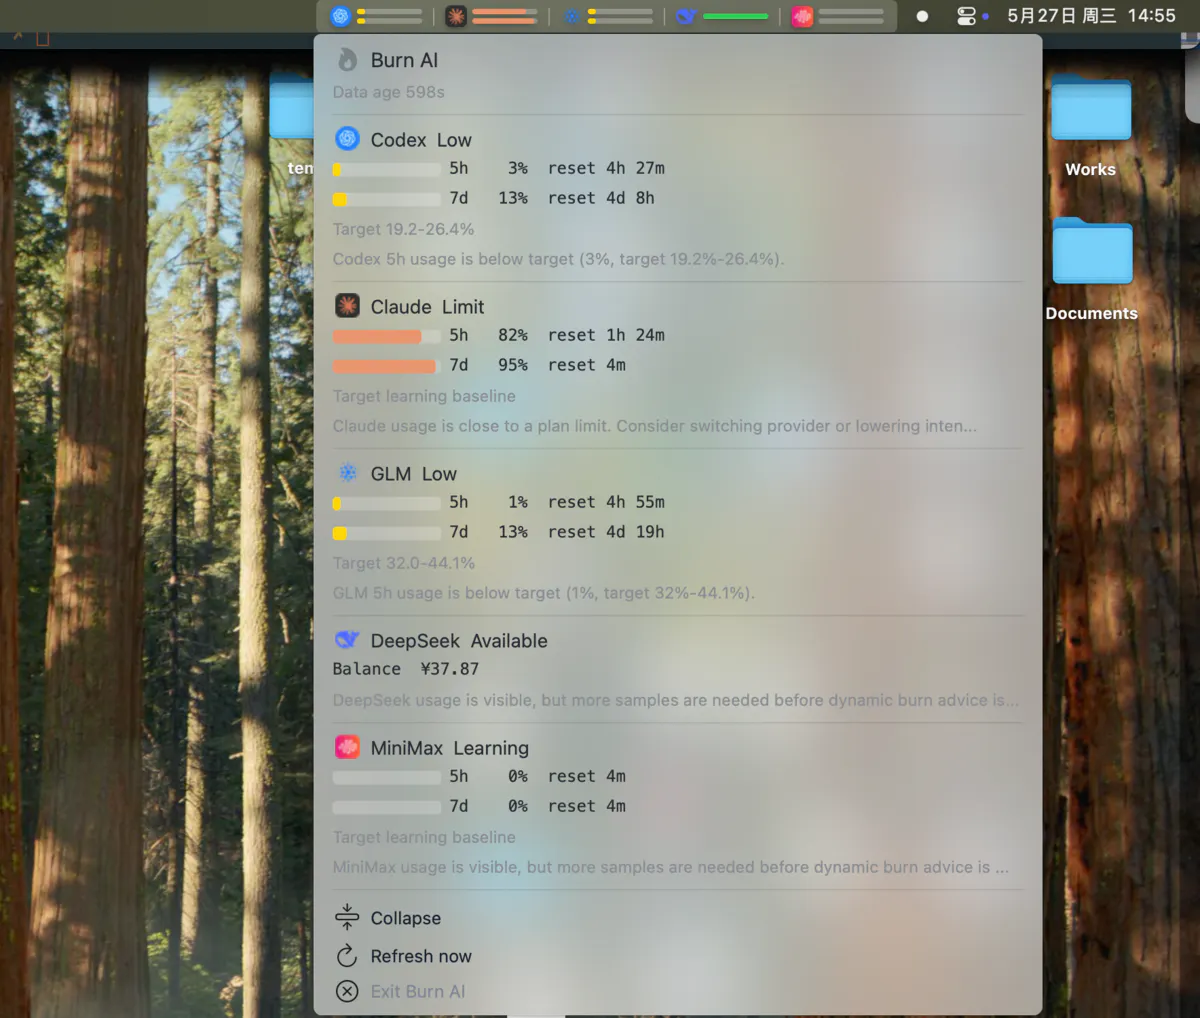The height and width of the screenshot is (1018, 1200).
Task: Click the MiniMax 5h usage bar
Action: click(386, 777)
